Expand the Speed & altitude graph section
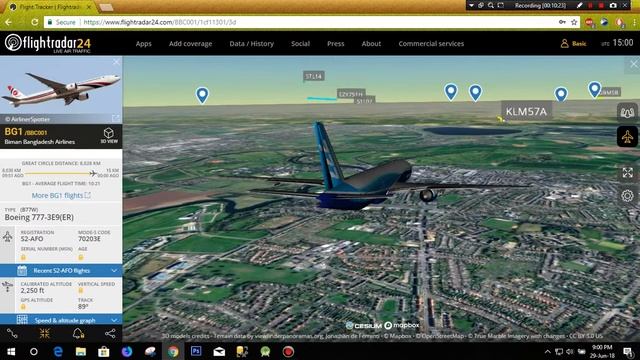 pos(61,320)
